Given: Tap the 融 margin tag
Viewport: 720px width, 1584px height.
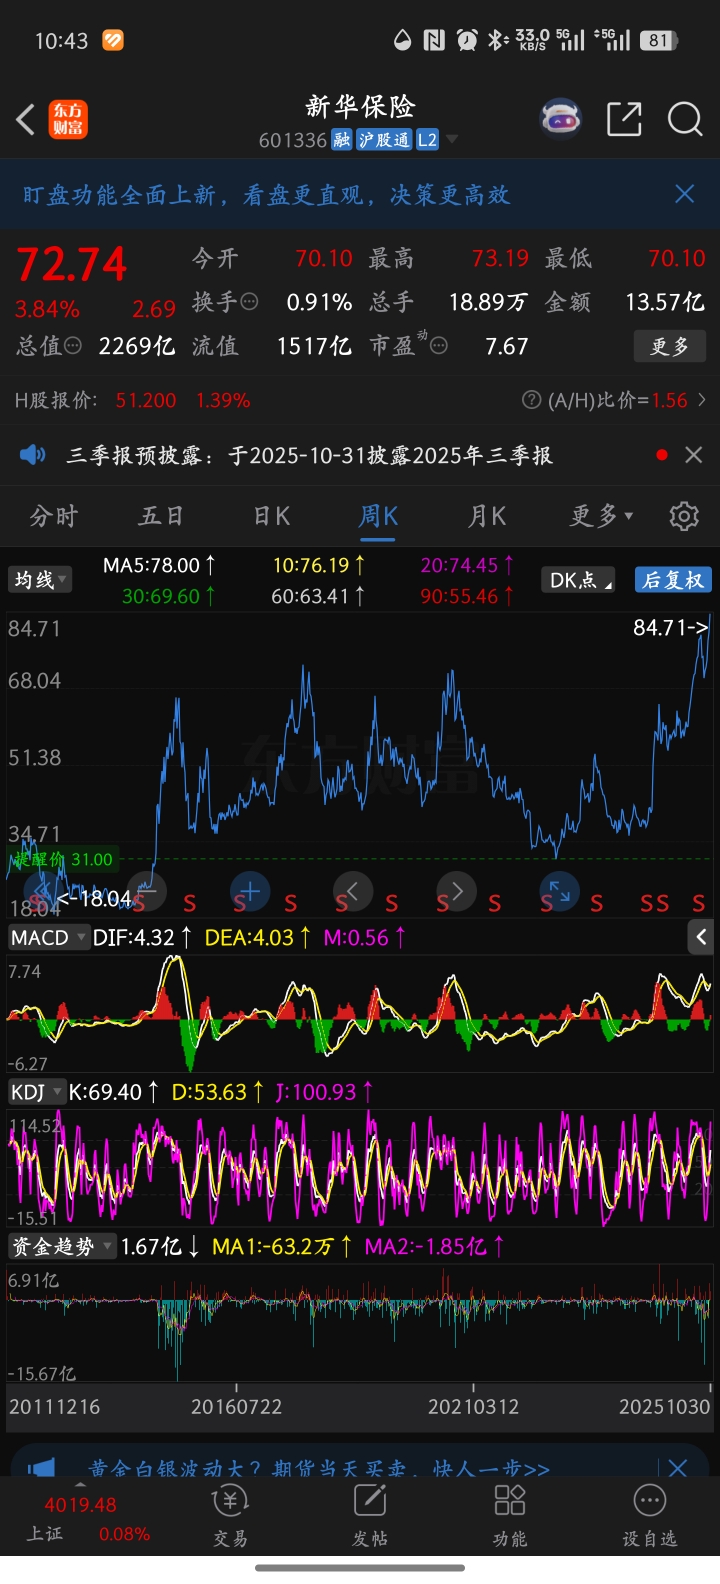Looking at the screenshot, I should [x=342, y=140].
